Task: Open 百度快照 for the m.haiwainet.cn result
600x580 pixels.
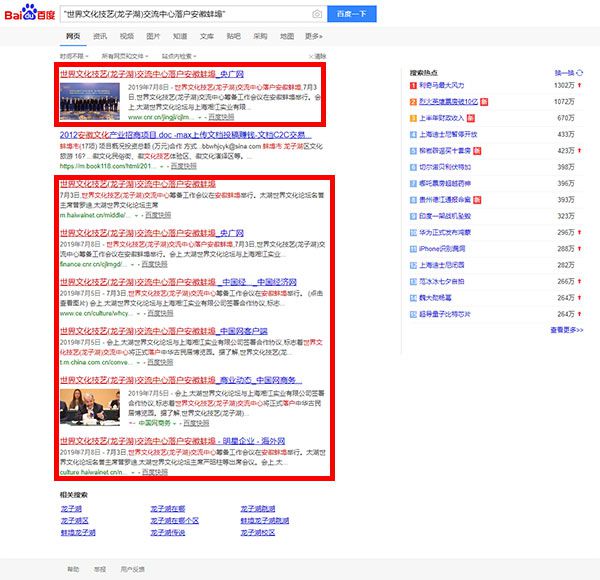Action: [158, 215]
